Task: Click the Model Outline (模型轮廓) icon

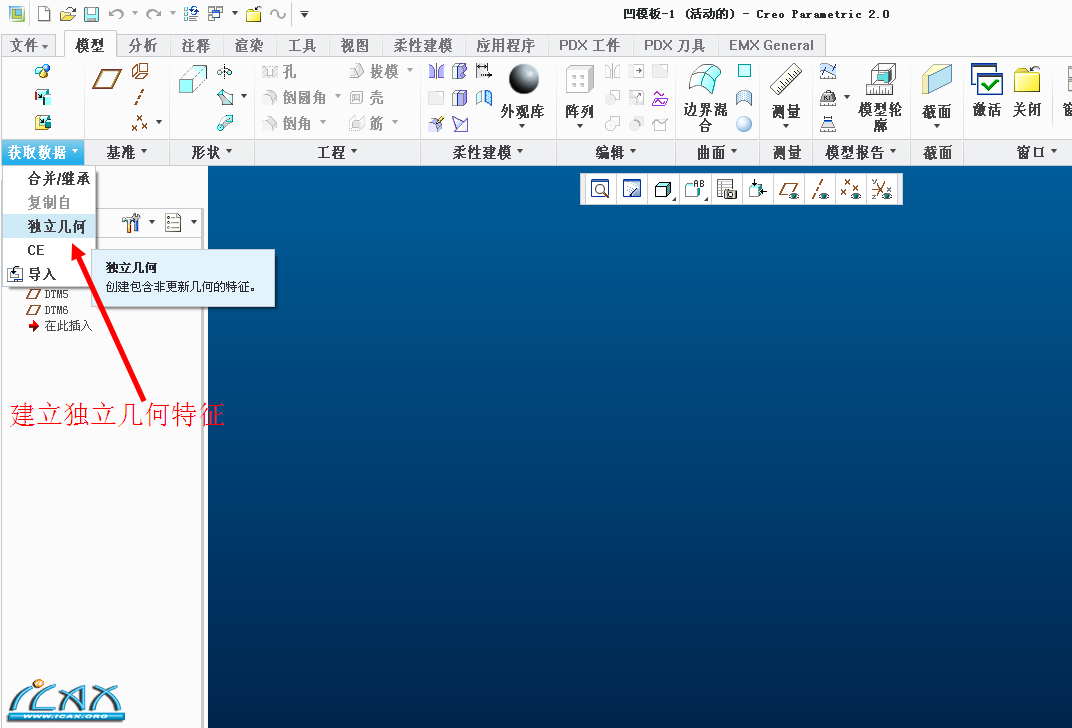Action: click(x=881, y=81)
